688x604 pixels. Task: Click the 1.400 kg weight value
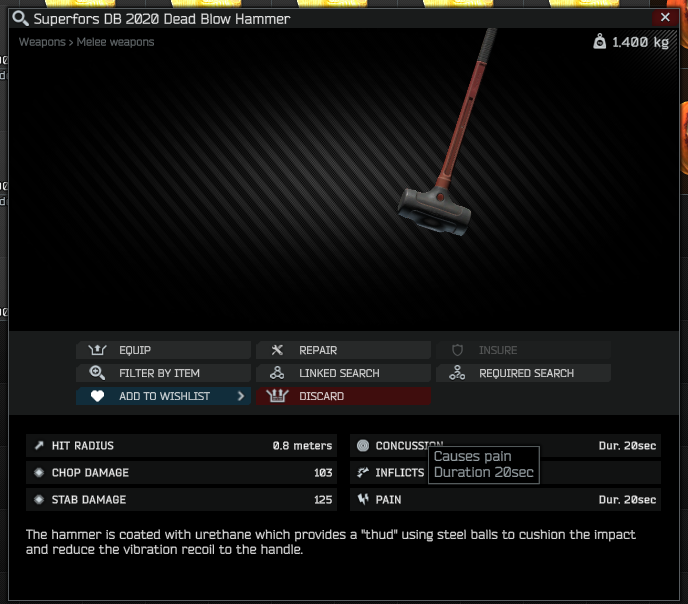click(x=640, y=42)
